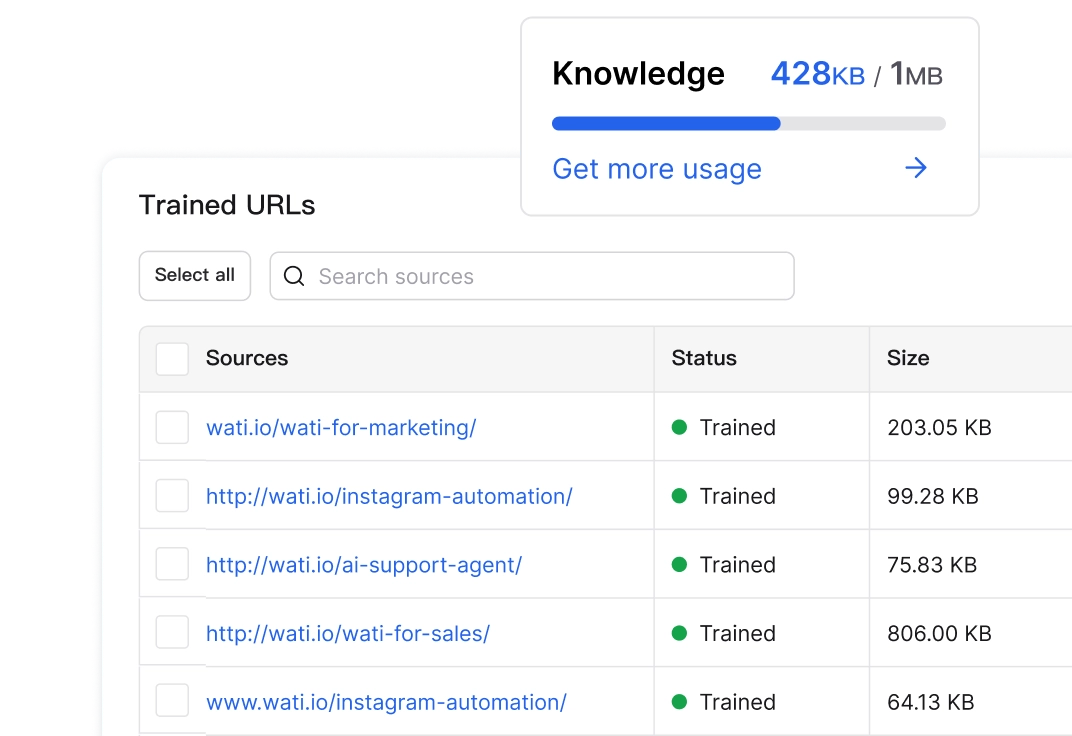1072x736 pixels.
Task: Select the checkbox for http://wati.io/ai-support-agent/
Action: tap(172, 565)
